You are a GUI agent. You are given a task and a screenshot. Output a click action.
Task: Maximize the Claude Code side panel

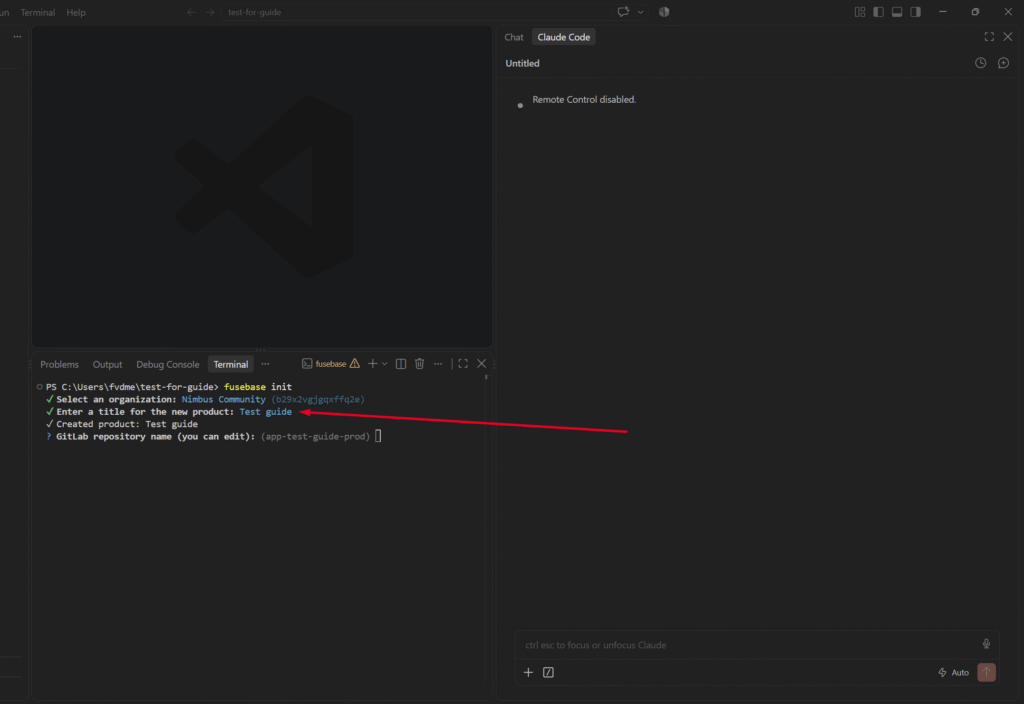(x=989, y=37)
